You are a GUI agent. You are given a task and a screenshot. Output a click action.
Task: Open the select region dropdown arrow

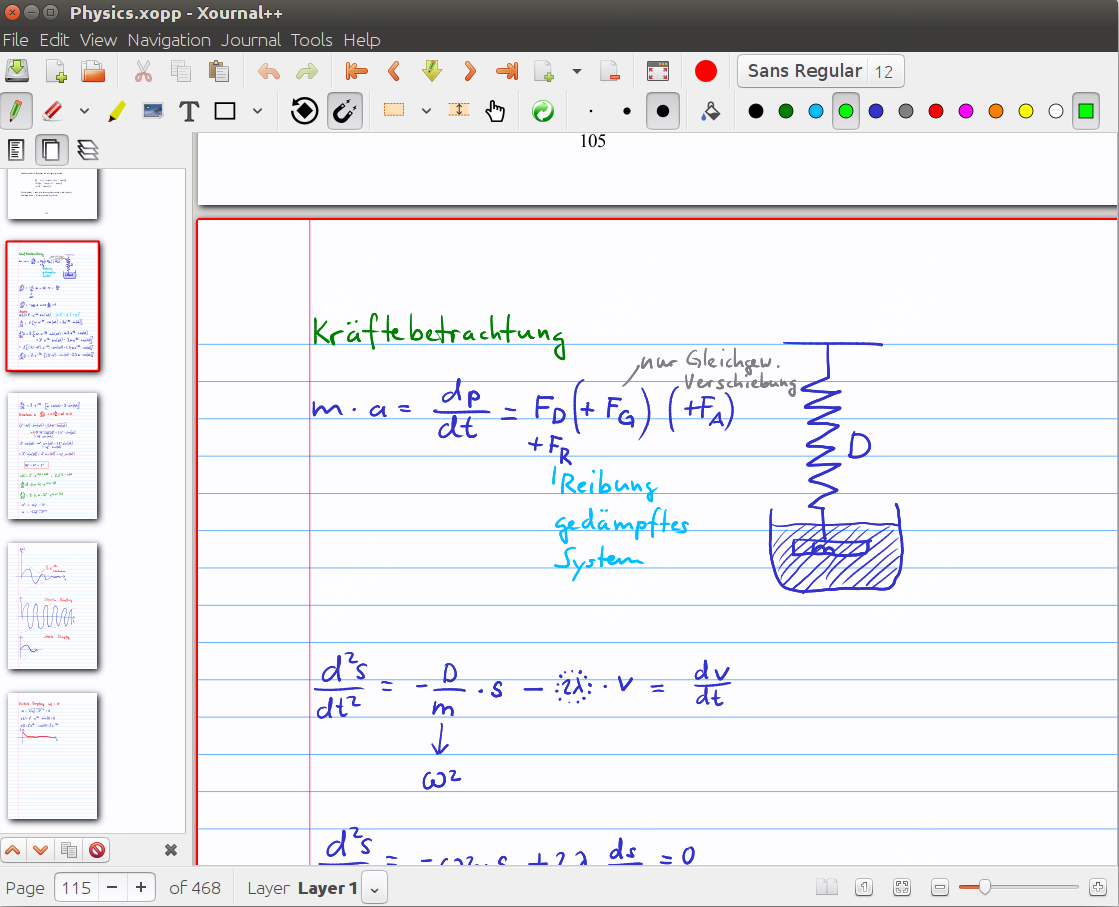[426, 111]
